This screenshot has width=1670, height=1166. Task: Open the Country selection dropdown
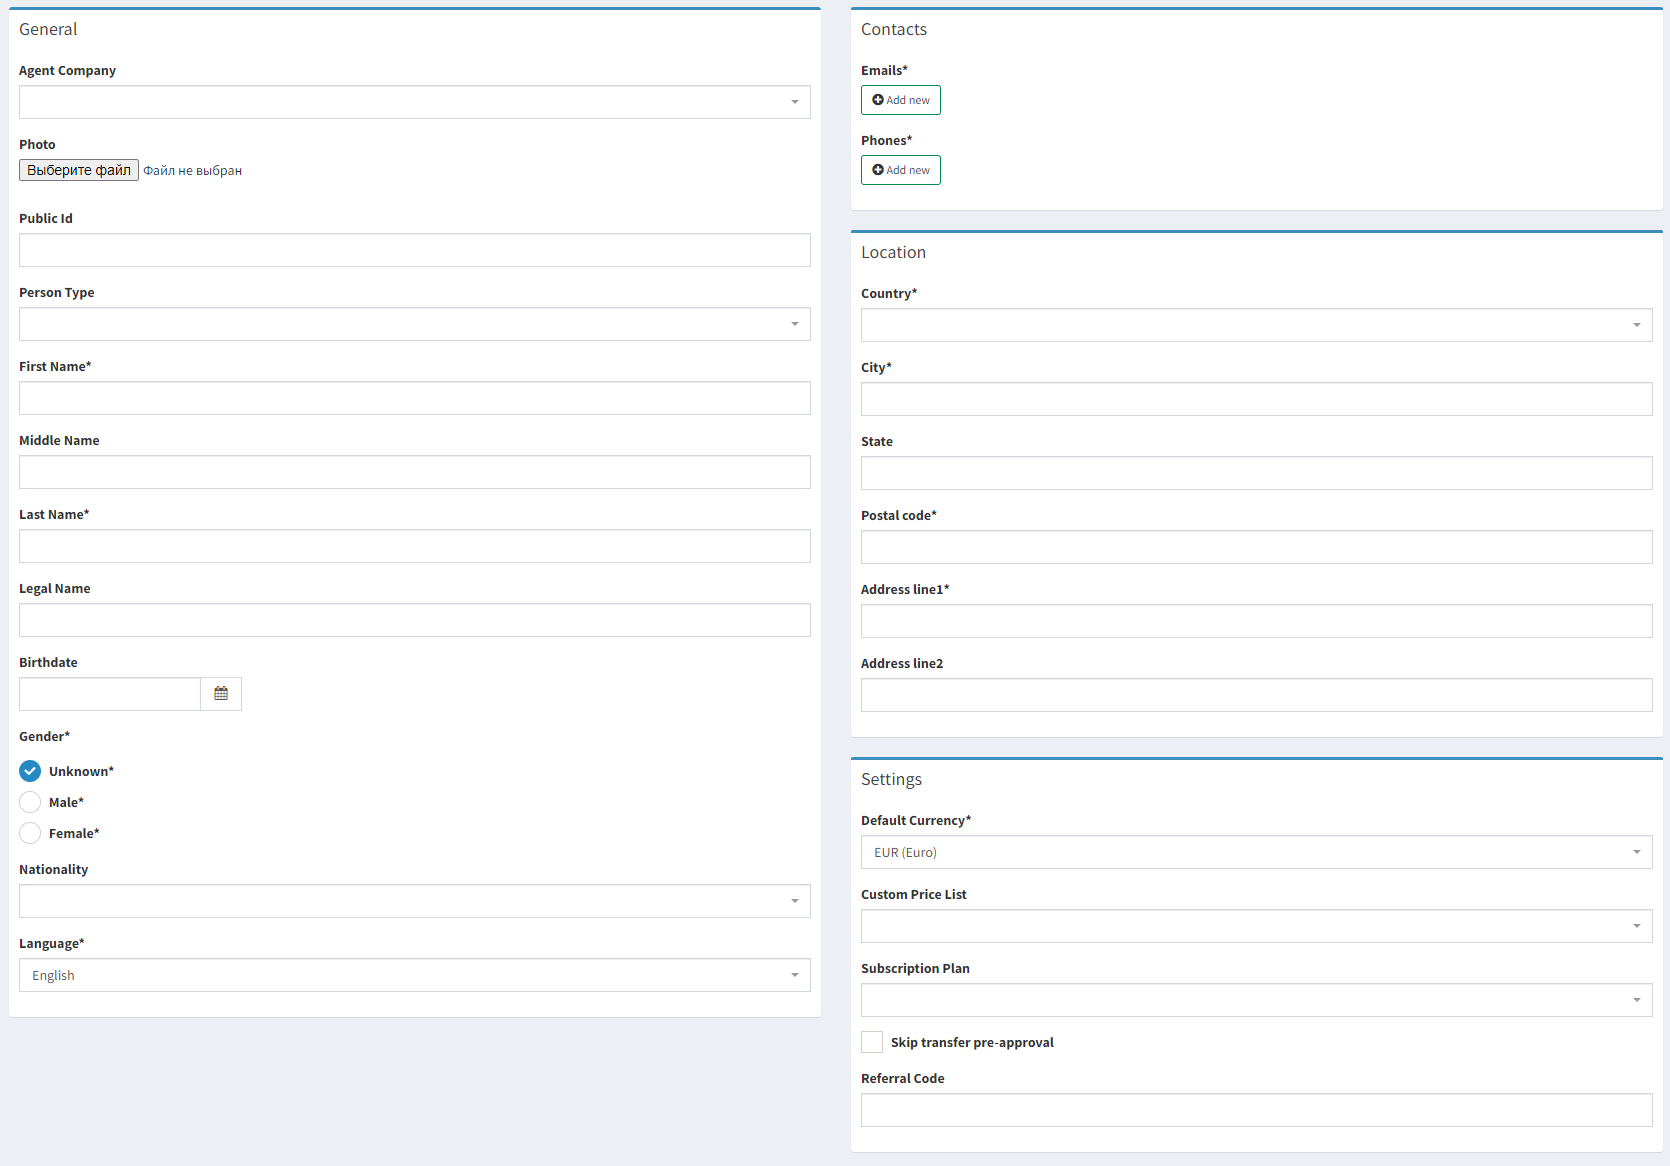point(1256,325)
